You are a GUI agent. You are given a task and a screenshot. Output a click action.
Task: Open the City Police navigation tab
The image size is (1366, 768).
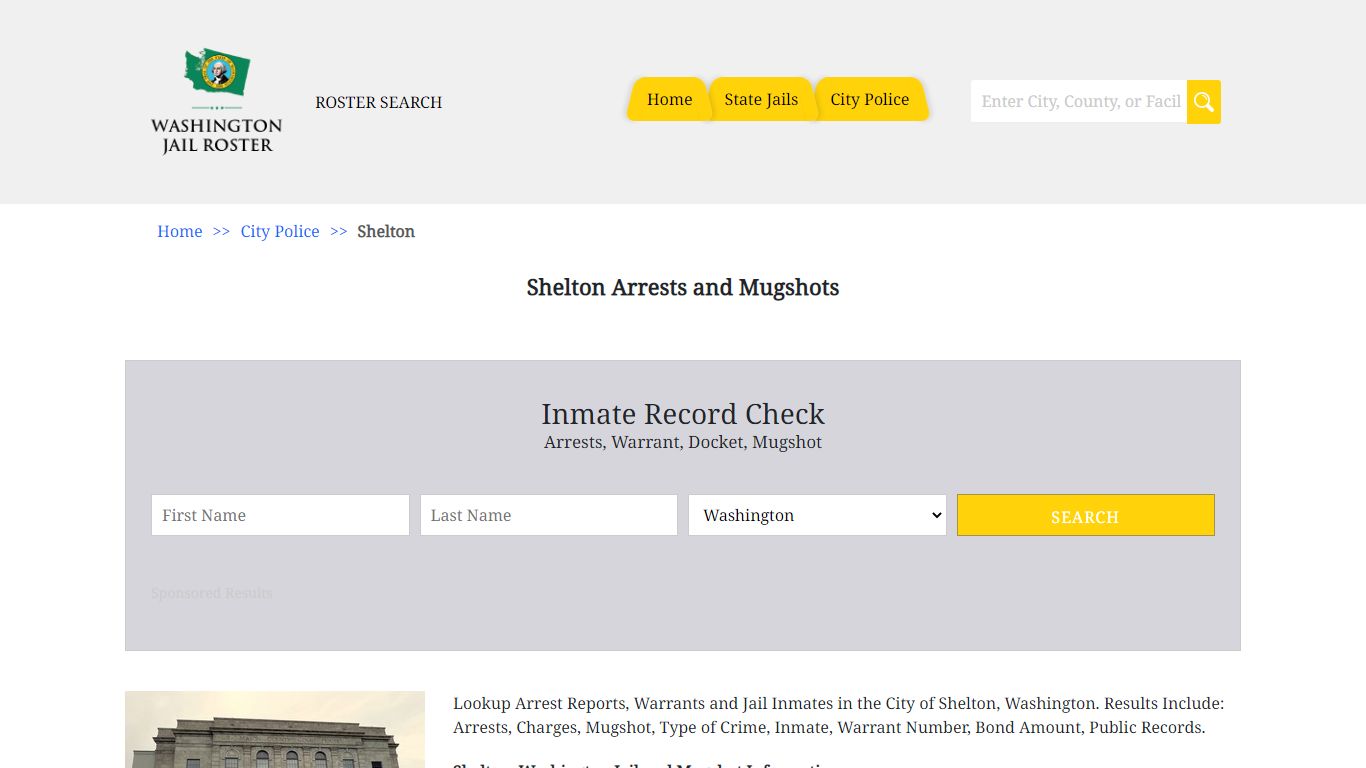click(x=870, y=99)
